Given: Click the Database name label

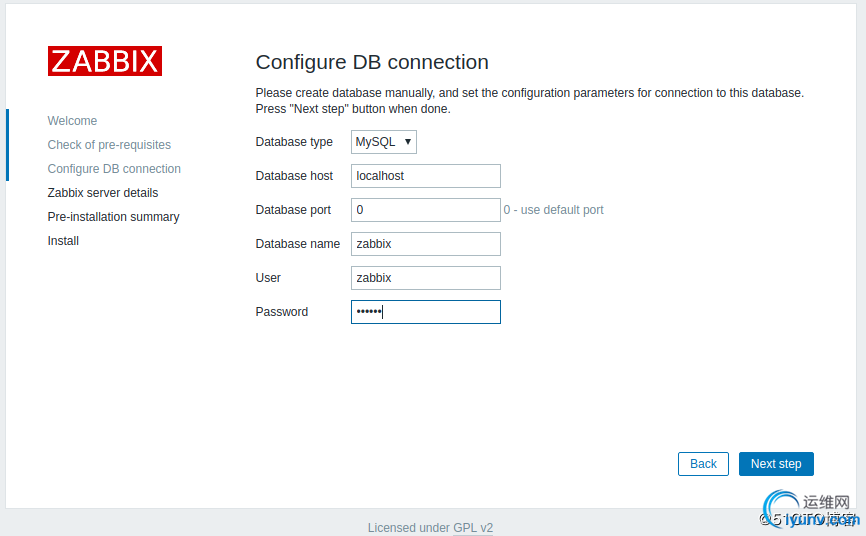Looking at the screenshot, I should [x=298, y=244].
